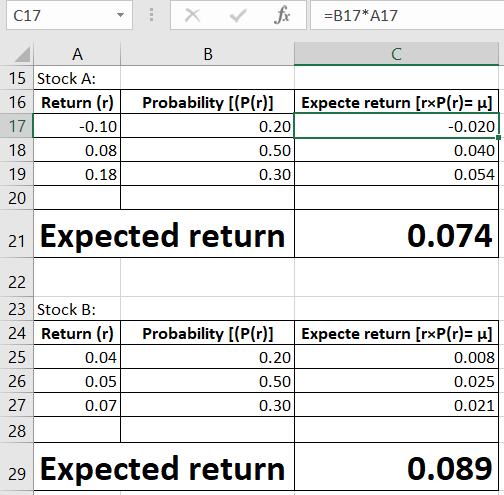
Task: Click 'Probability [(P(r)]' header in row 24
Action: point(207,333)
